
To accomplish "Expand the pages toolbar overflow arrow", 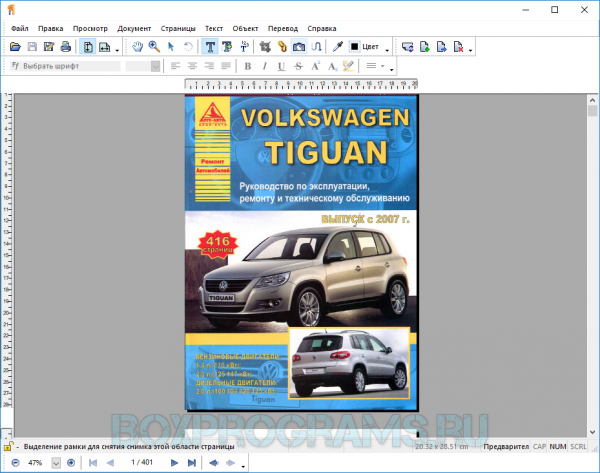I will (x=470, y=50).
